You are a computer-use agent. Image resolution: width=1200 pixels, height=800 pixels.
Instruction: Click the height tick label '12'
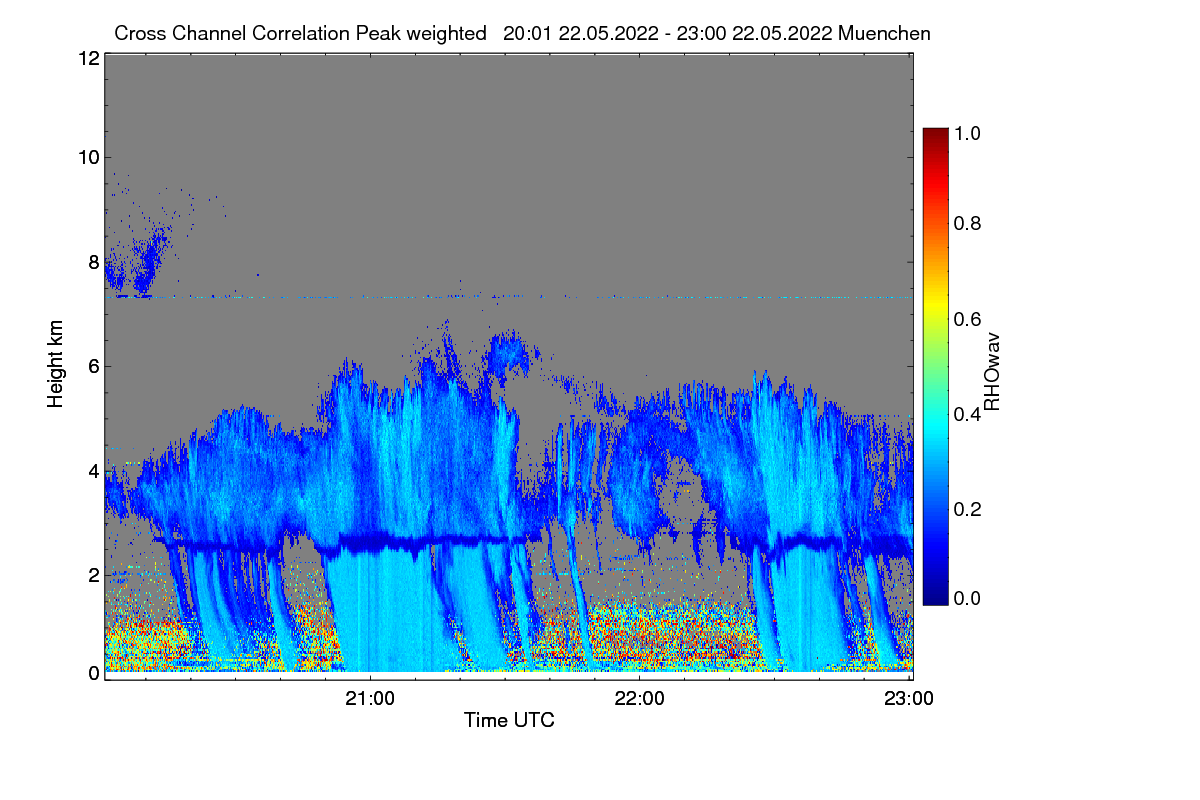point(87,58)
